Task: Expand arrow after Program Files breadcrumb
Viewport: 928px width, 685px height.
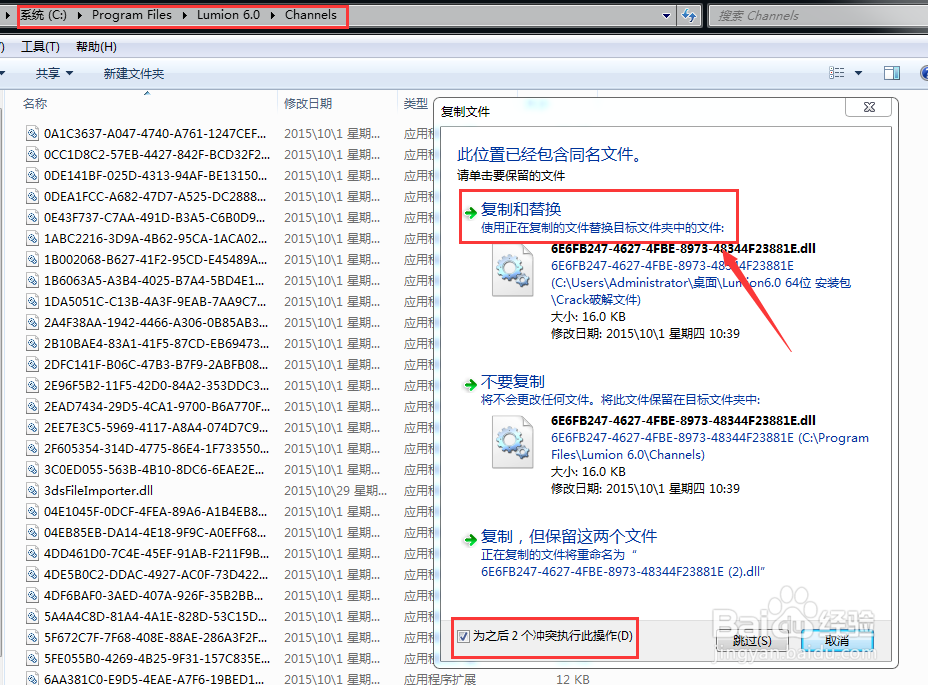Action: point(185,15)
